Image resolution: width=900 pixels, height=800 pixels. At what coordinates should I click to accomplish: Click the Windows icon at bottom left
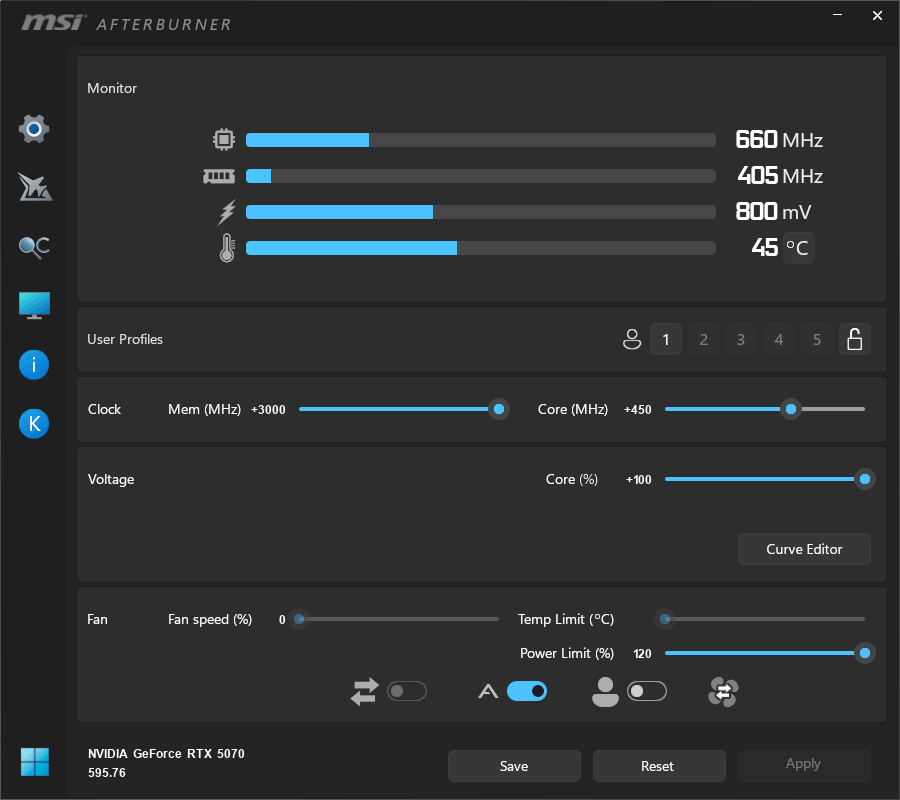coord(33,762)
